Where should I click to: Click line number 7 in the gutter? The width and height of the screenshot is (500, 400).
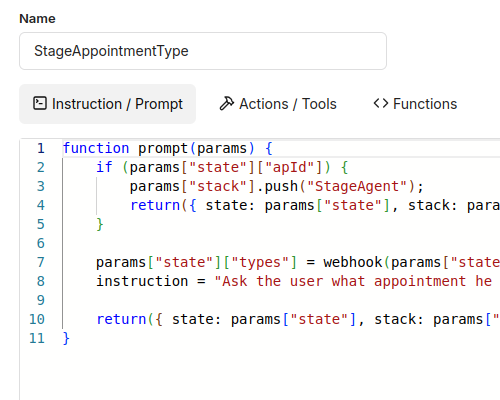tap(41, 262)
